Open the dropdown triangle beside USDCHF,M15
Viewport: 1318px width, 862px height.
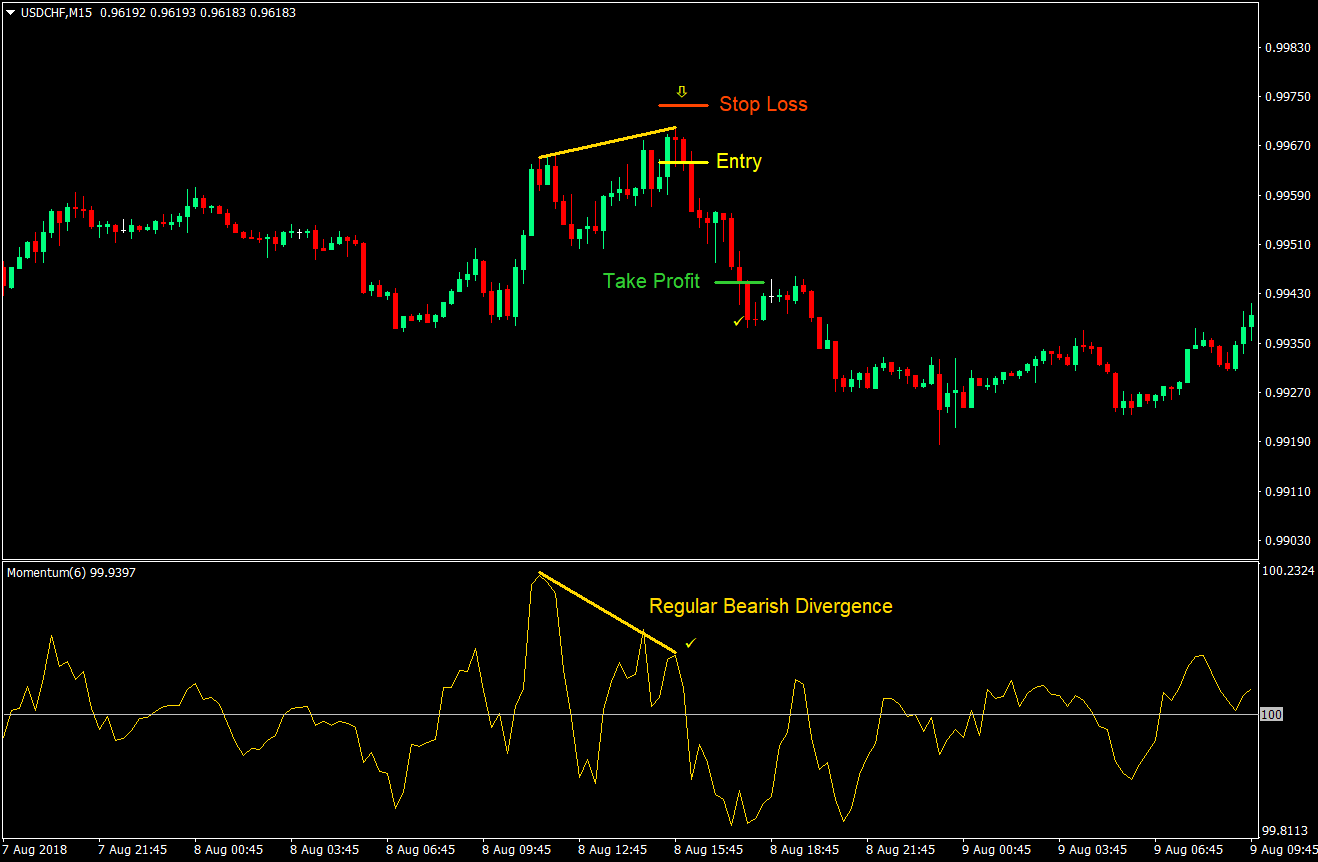pyautogui.click(x=11, y=13)
